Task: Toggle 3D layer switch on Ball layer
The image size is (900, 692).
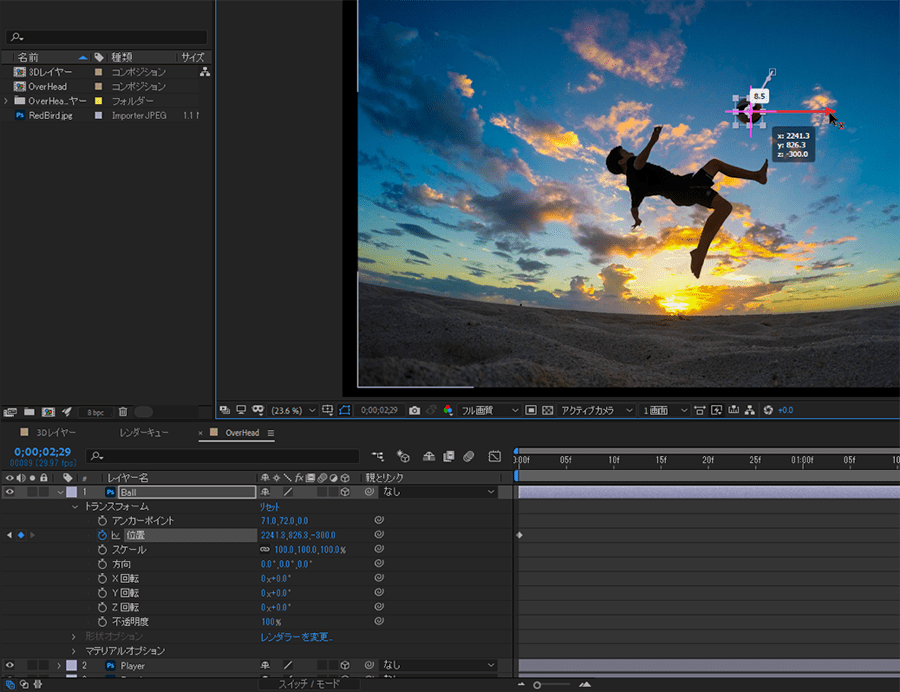Action: pos(344,492)
